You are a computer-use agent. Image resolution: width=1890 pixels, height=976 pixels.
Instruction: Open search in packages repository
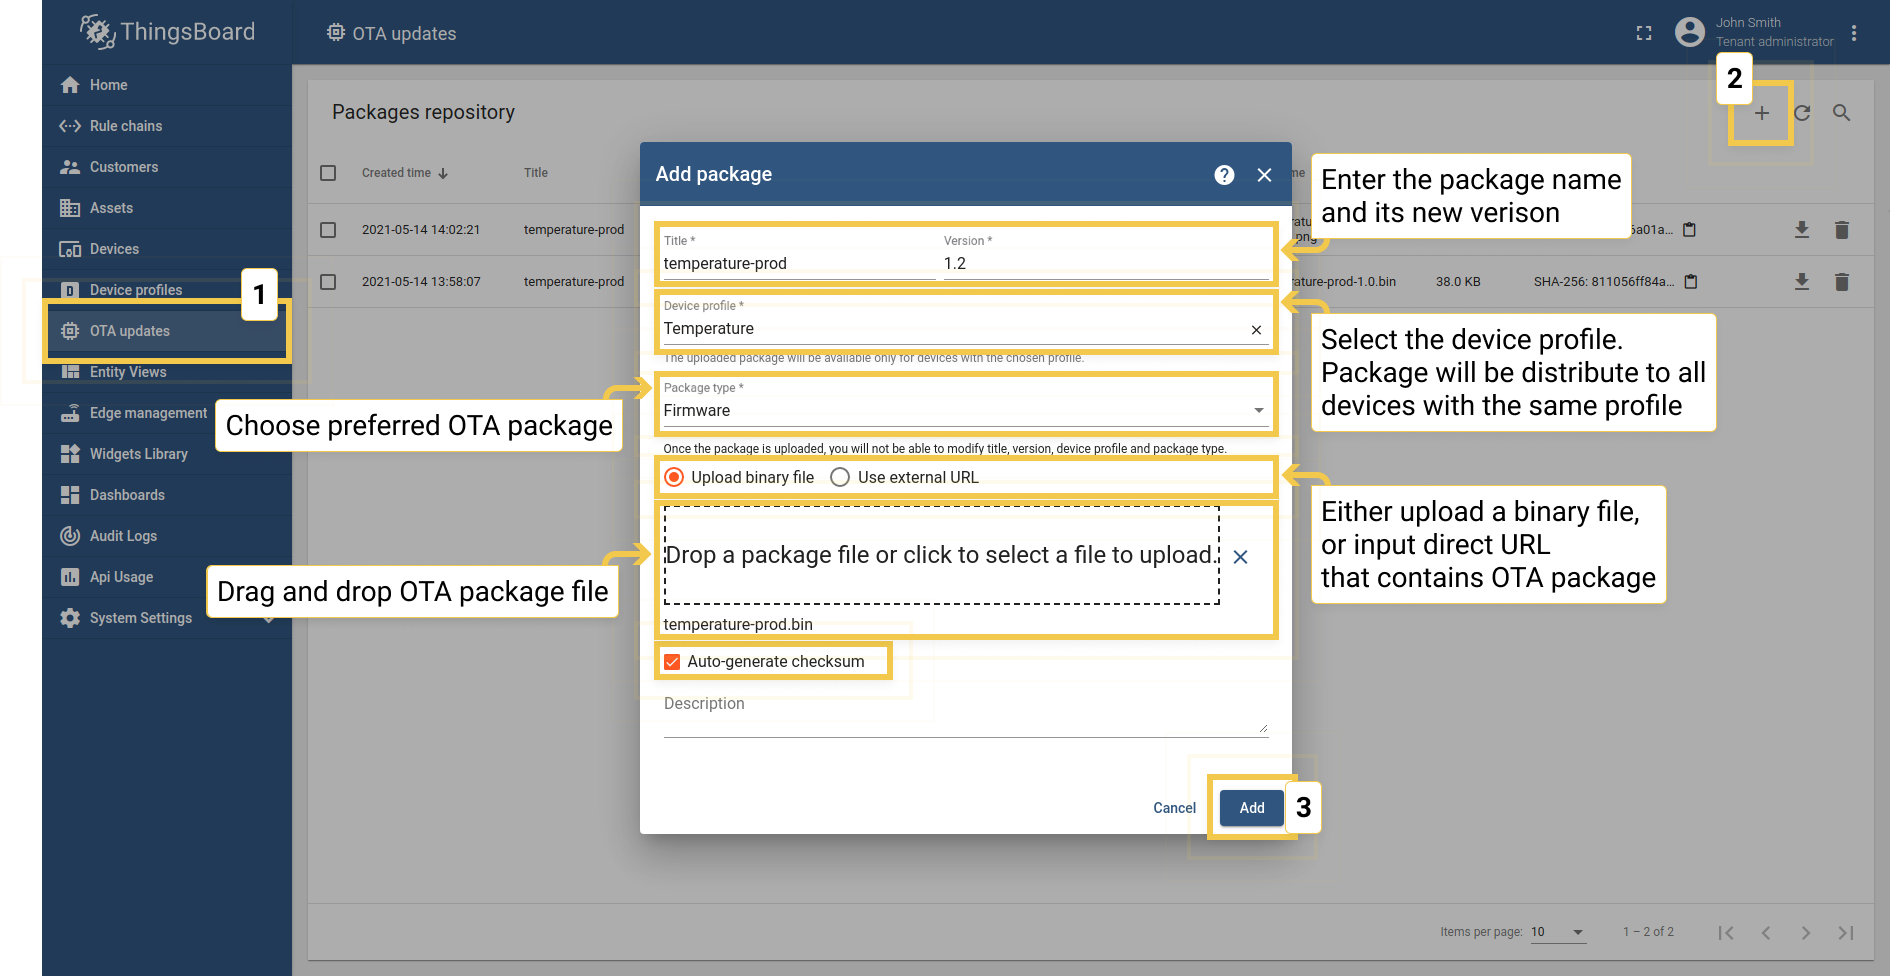pos(1841,113)
